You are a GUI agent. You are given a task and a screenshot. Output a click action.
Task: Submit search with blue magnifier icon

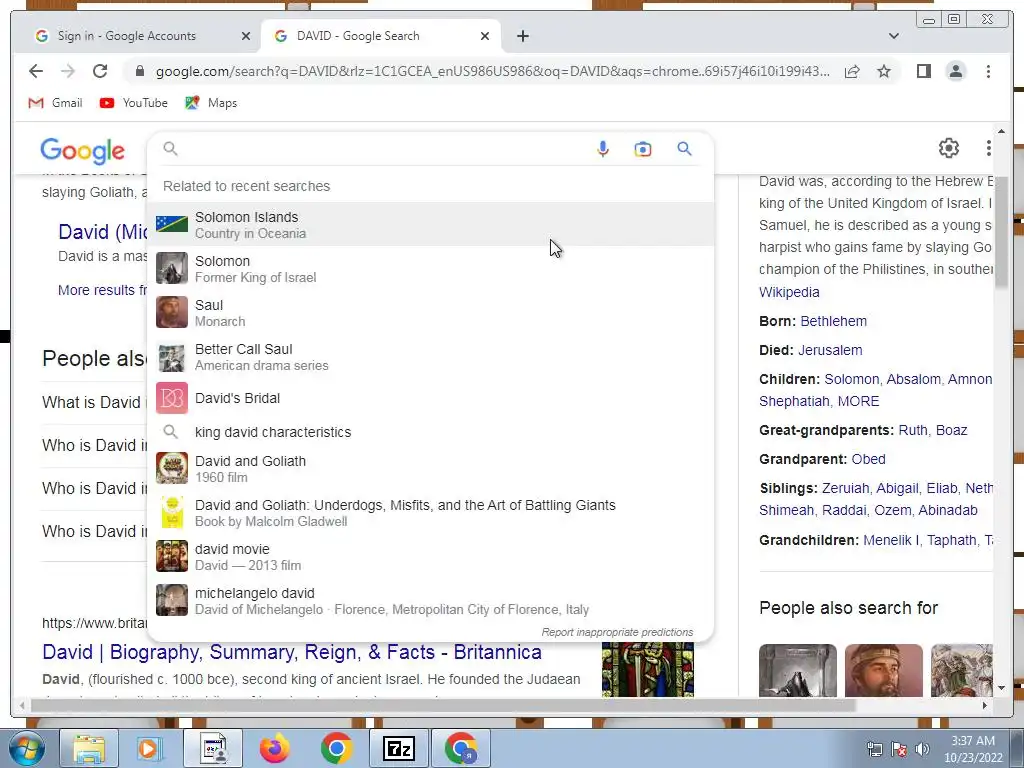click(684, 149)
